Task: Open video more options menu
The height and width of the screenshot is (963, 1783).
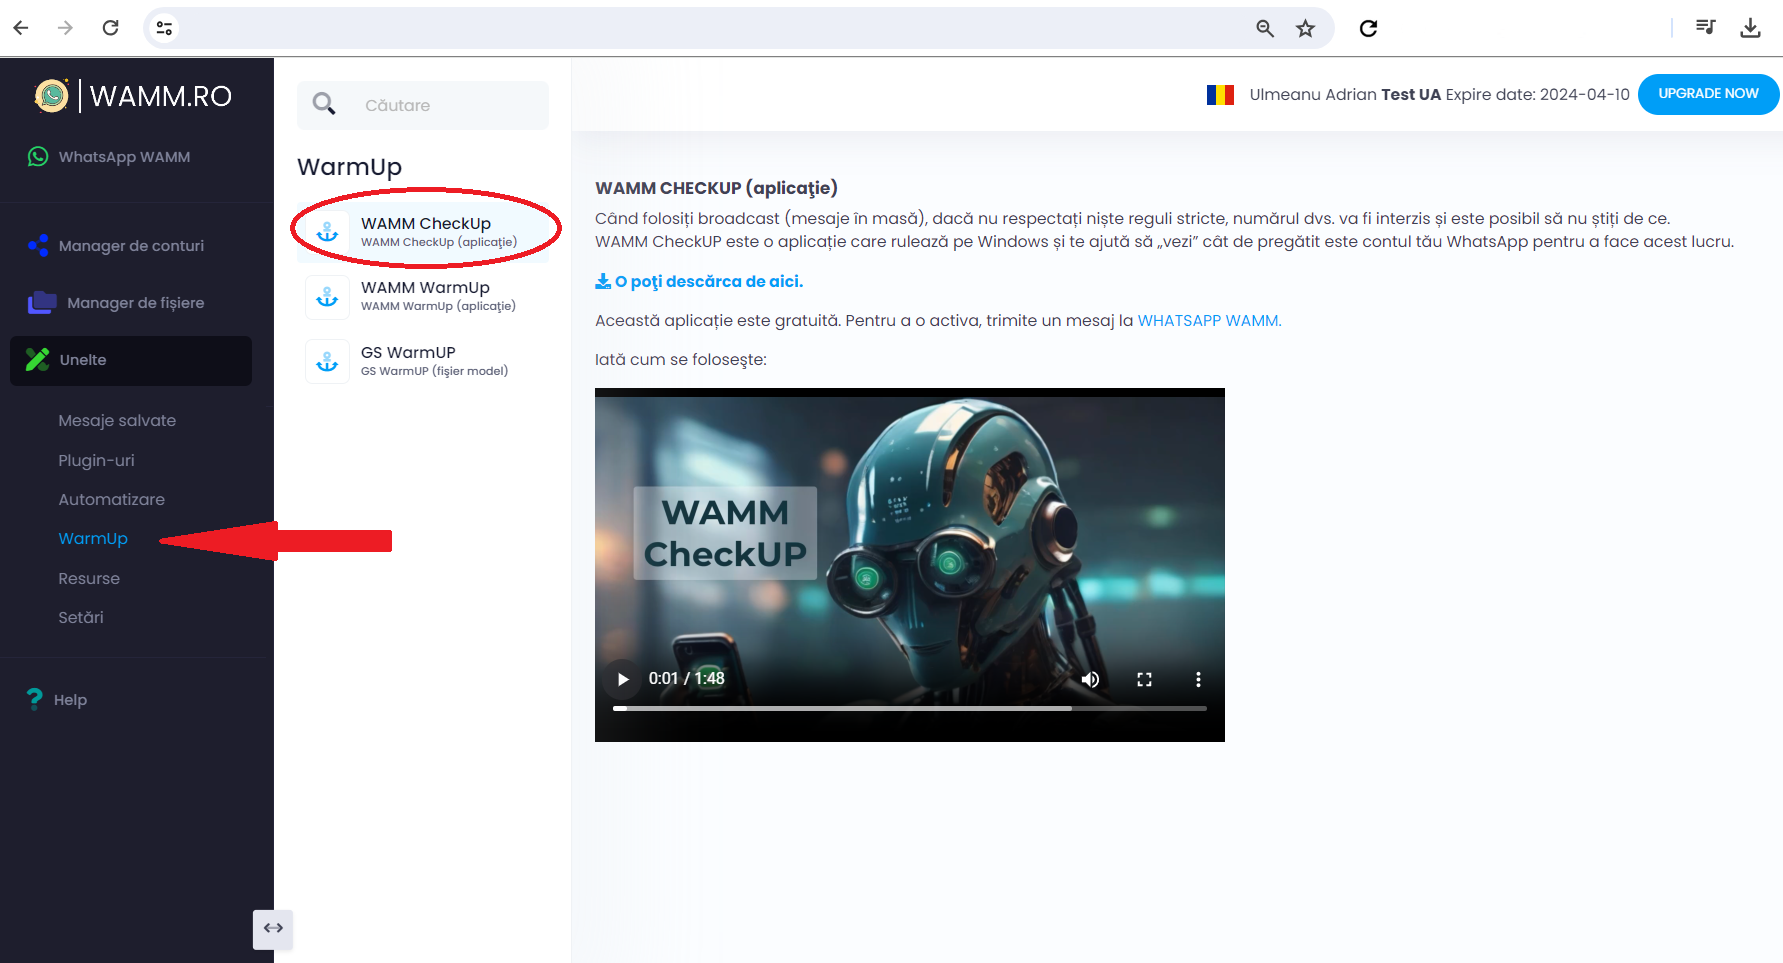Action: (x=1198, y=679)
